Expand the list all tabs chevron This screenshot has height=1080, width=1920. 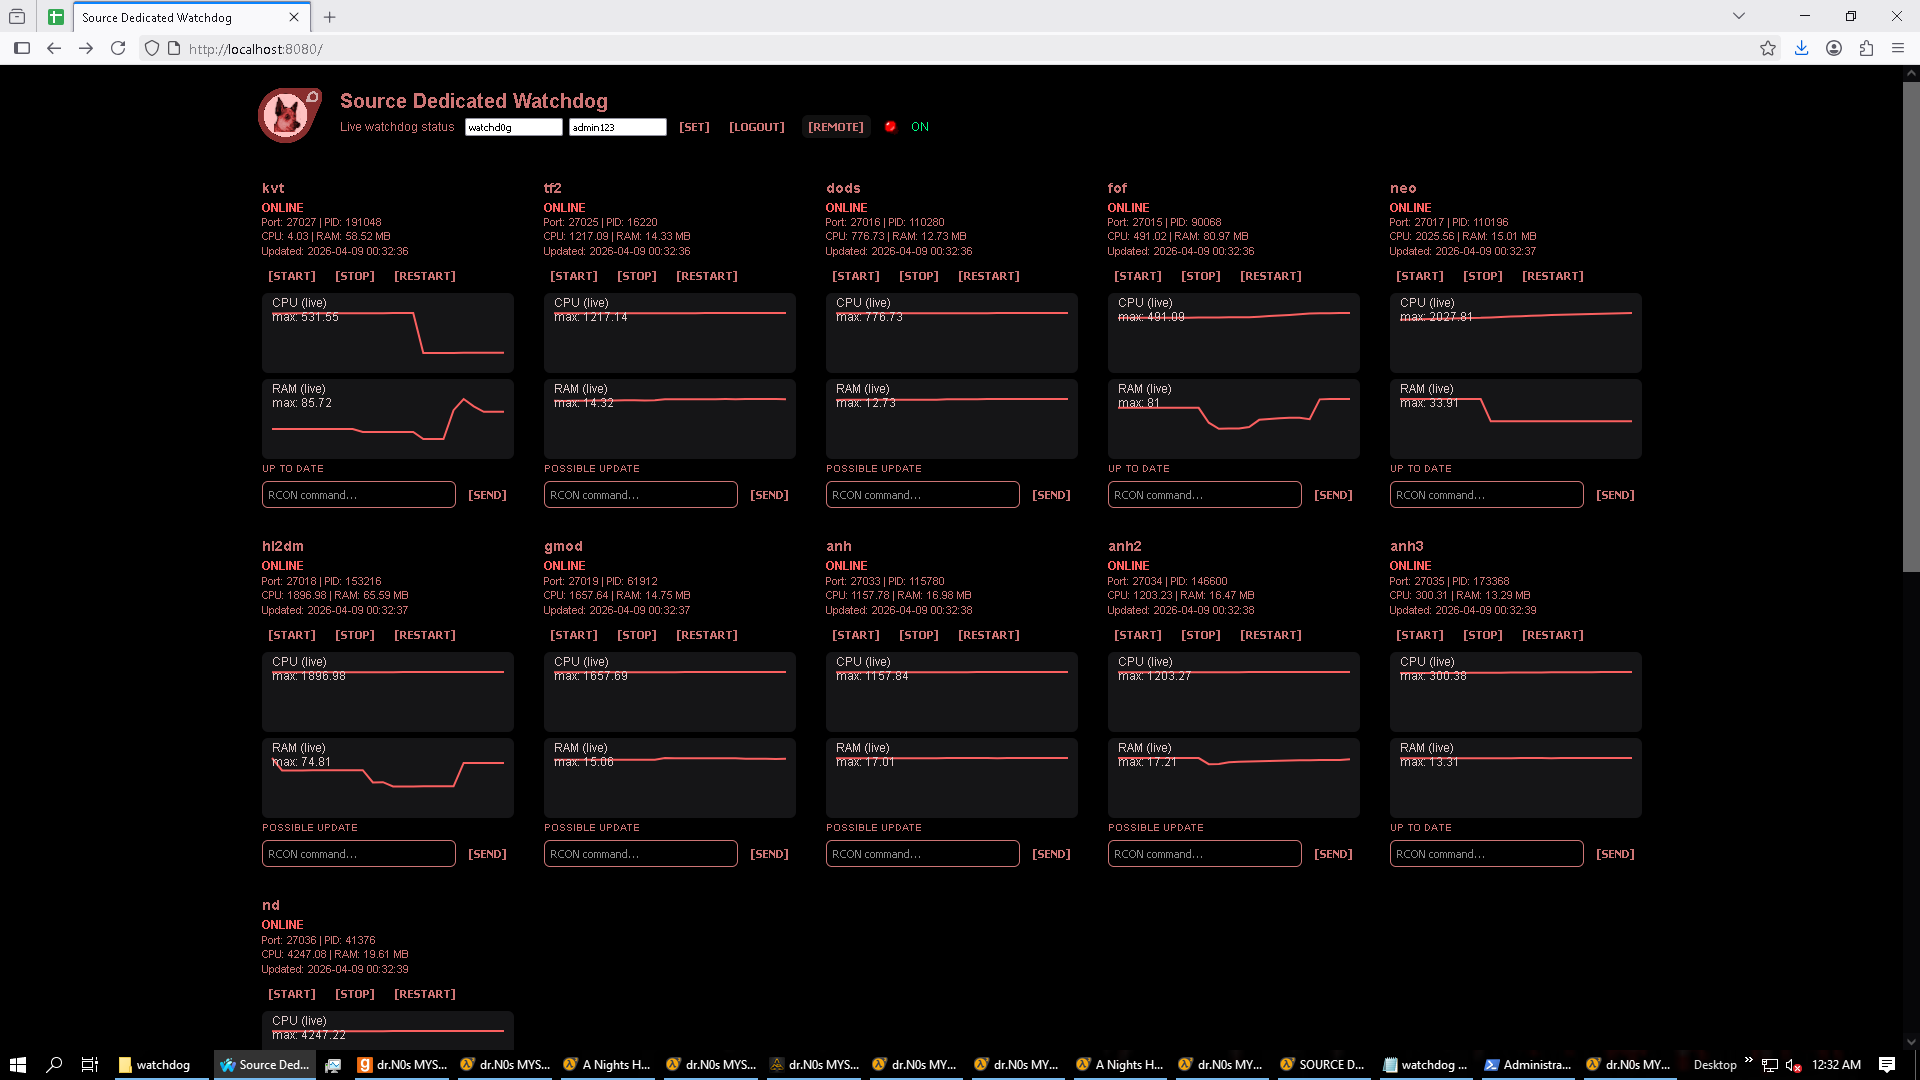point(1739,16)
